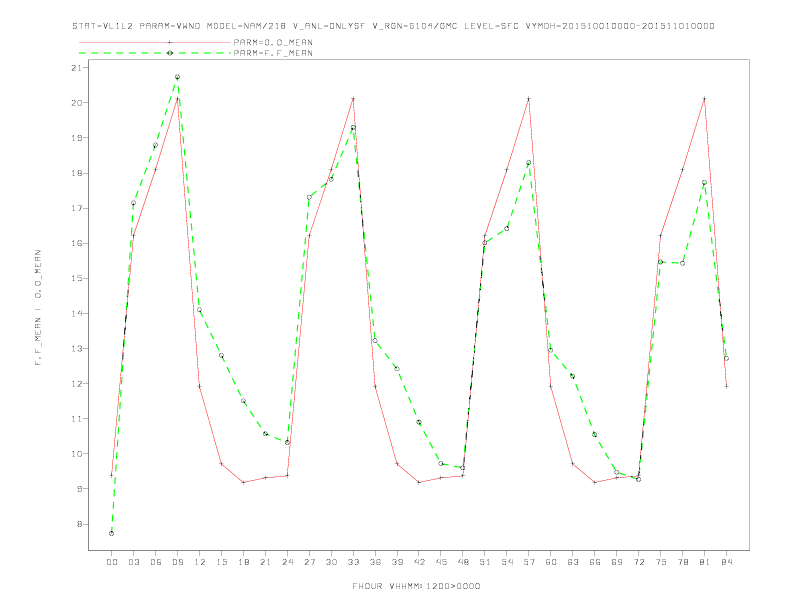Click the red plus data point at hour 84
Image resolution: width=792 pixels, height=612 pixels.
[726, 386]
